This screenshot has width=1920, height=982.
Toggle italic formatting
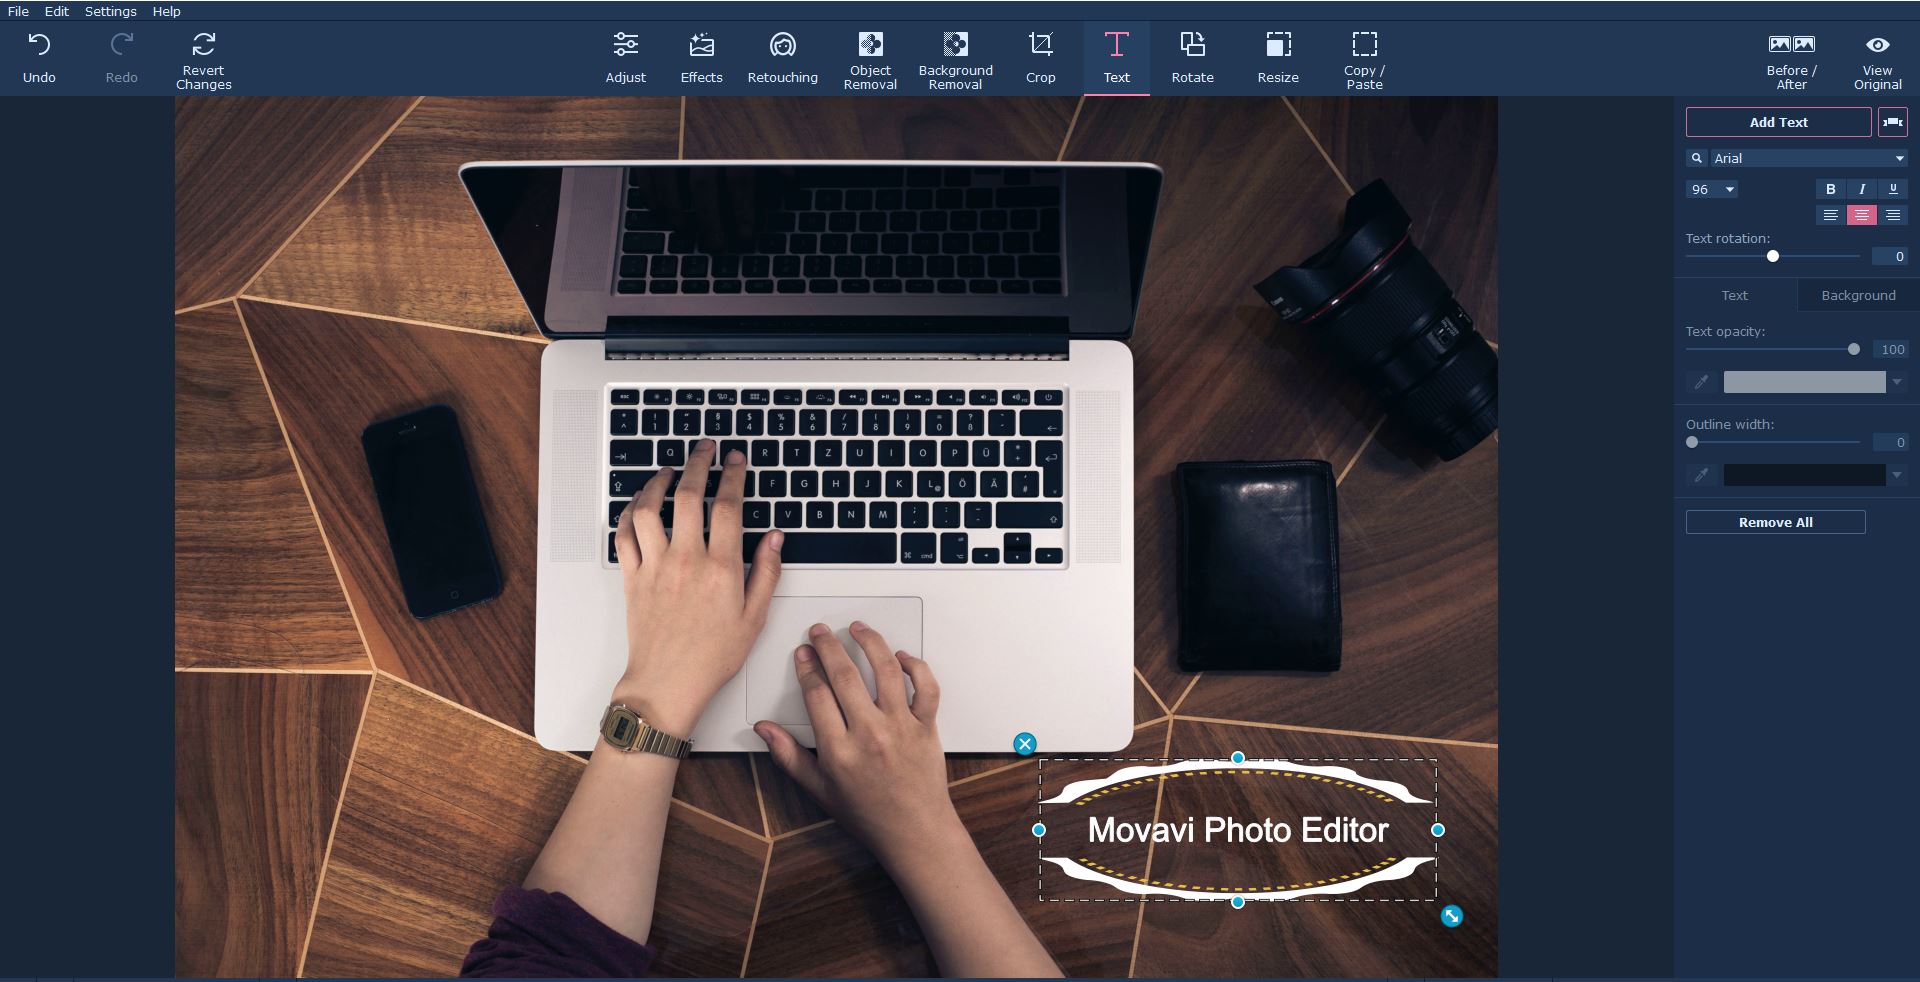click(1861, 189)
